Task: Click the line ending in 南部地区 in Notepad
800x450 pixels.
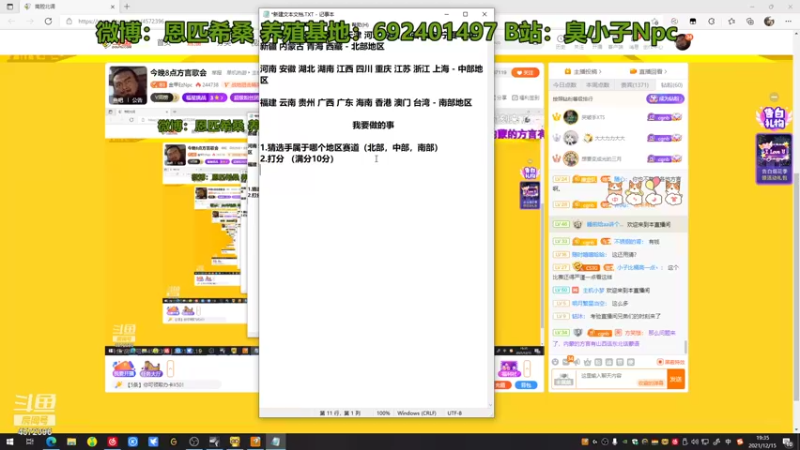Action: point(366,103)
